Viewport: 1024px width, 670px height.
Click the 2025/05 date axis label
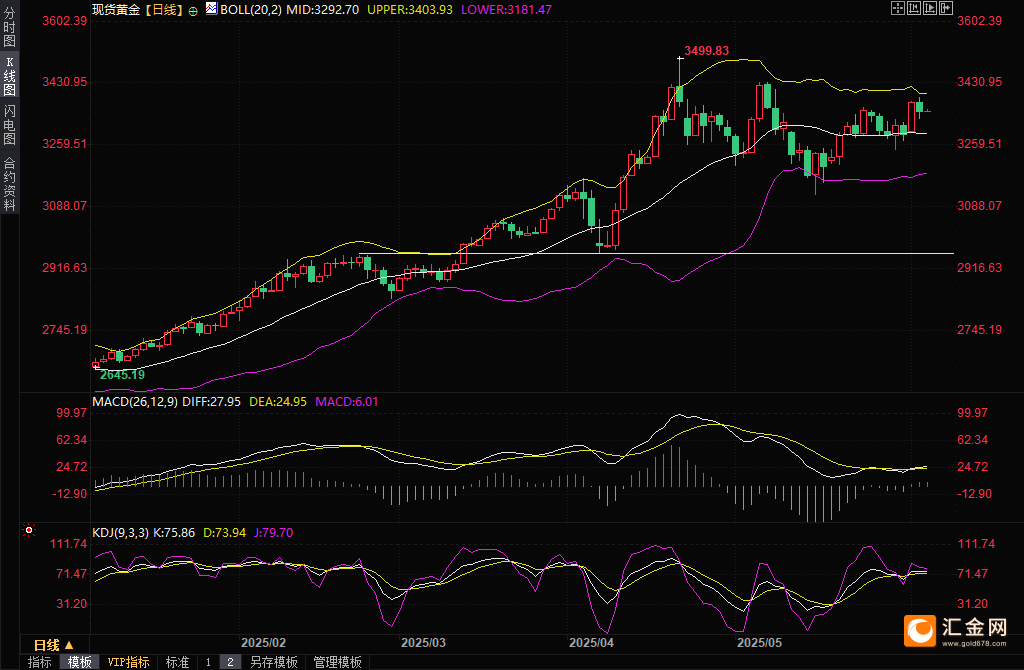pos(759,643)
